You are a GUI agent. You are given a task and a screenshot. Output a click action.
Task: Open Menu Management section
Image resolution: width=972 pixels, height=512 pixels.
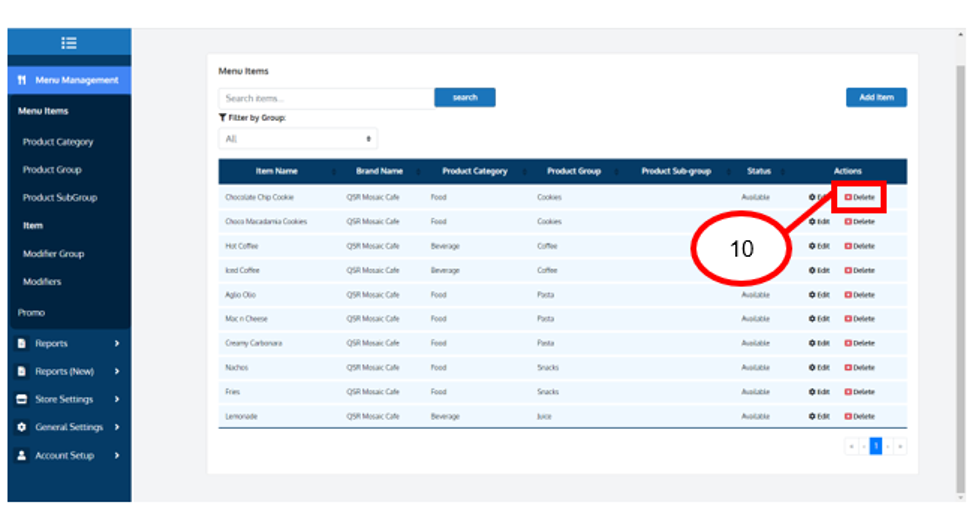point(69,80)
